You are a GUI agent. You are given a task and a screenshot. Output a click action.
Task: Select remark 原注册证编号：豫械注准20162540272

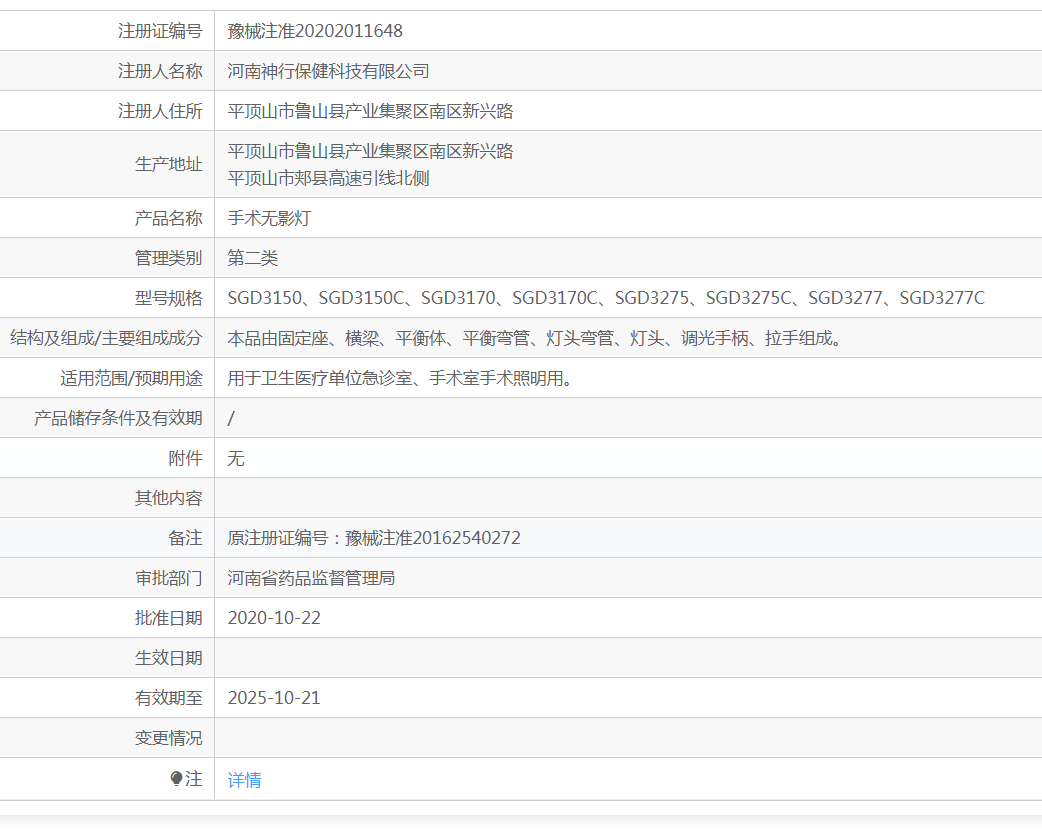coord(374,538)
